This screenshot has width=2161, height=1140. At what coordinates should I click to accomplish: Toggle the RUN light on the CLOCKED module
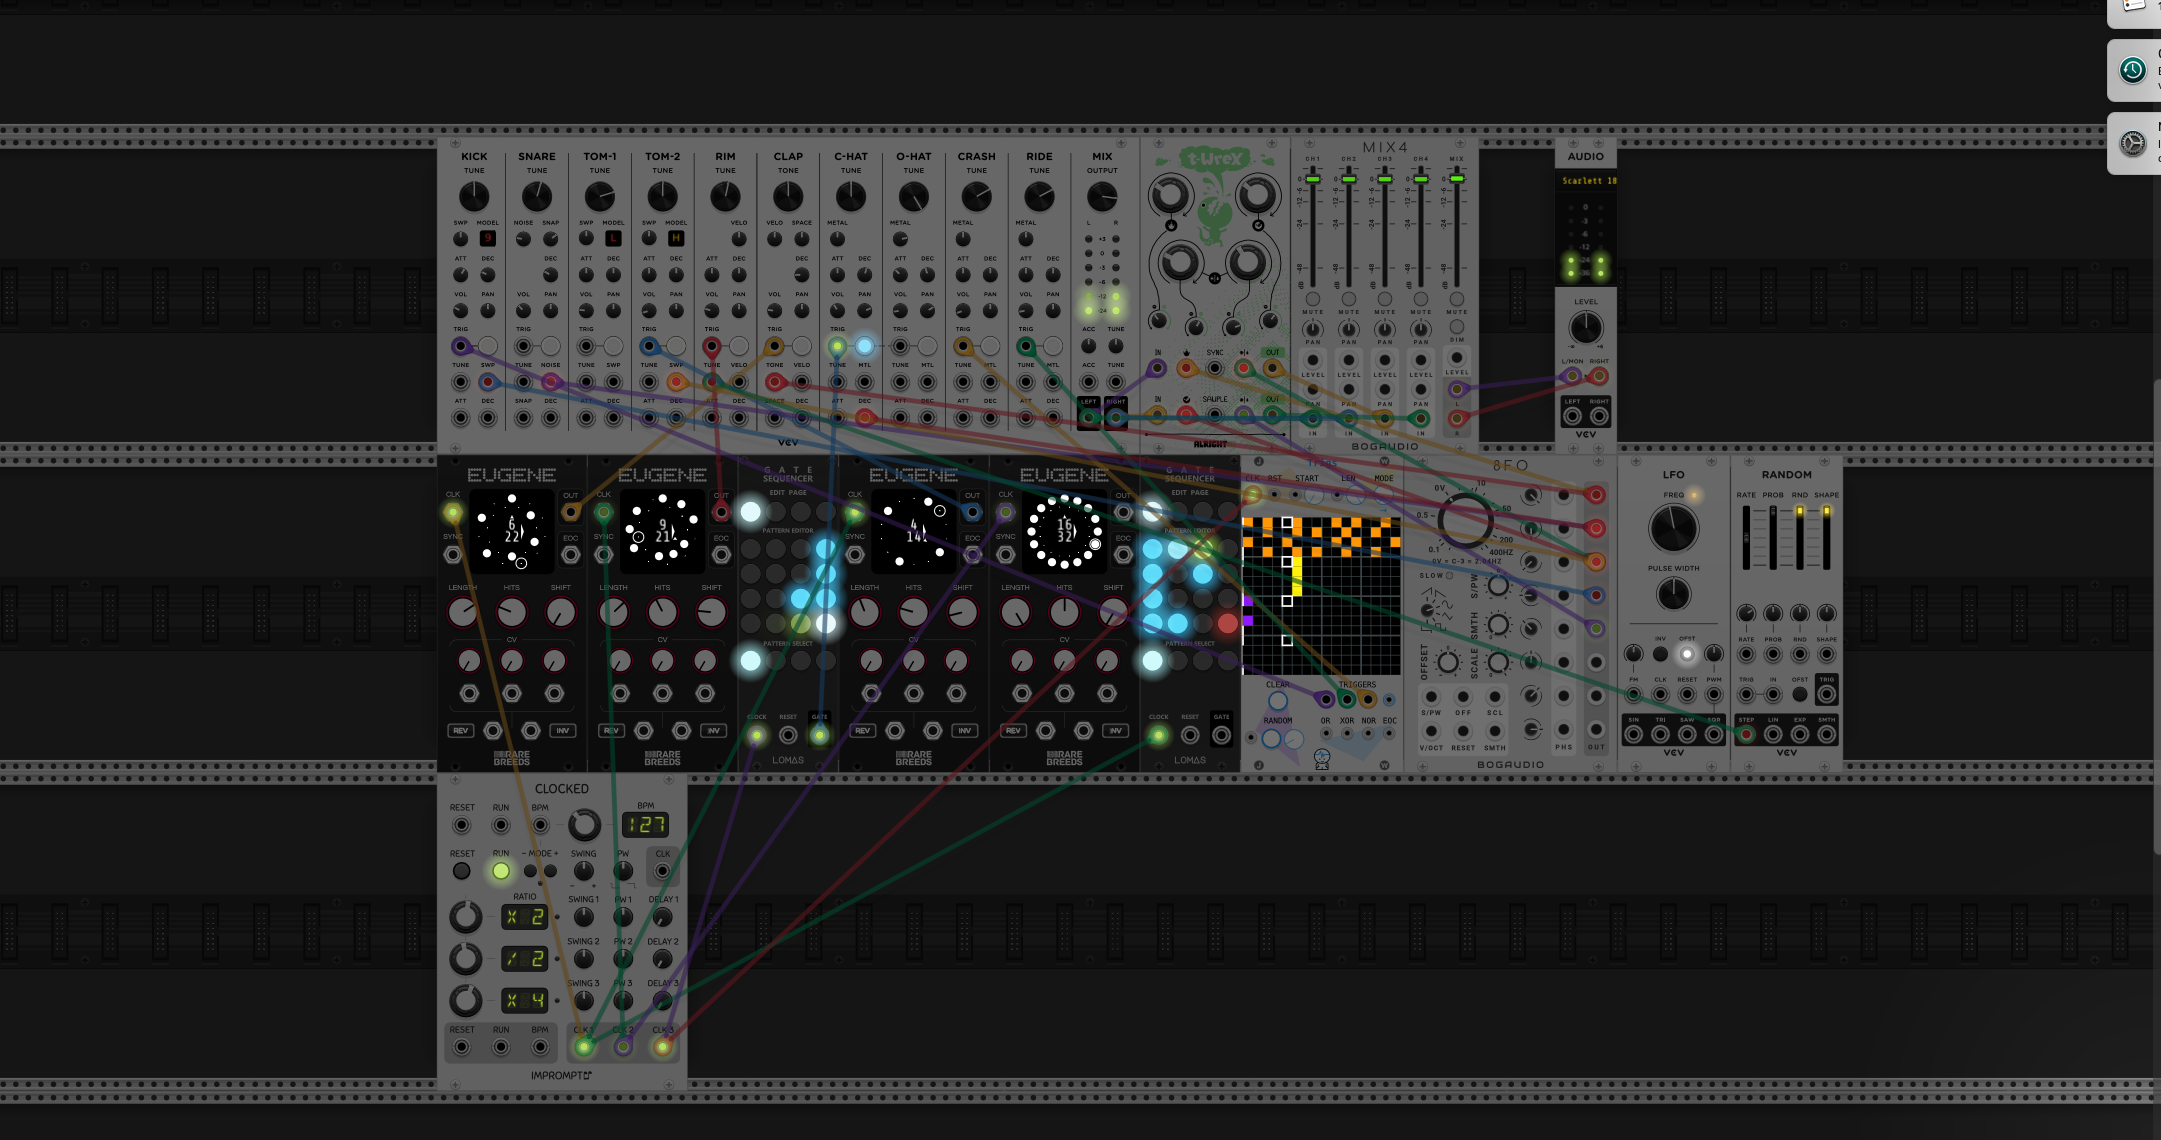(x=500, y=871)
